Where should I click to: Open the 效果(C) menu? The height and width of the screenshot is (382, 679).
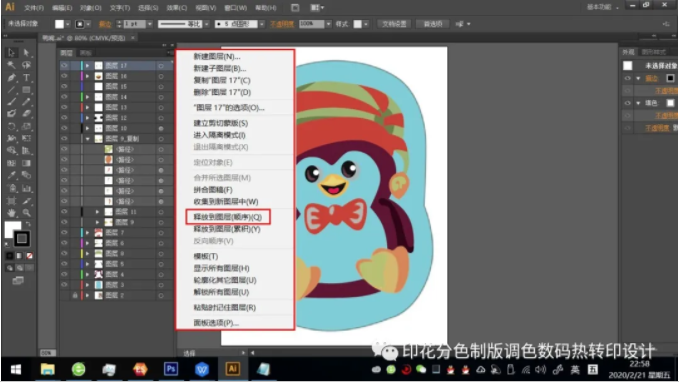coord(177,8)
